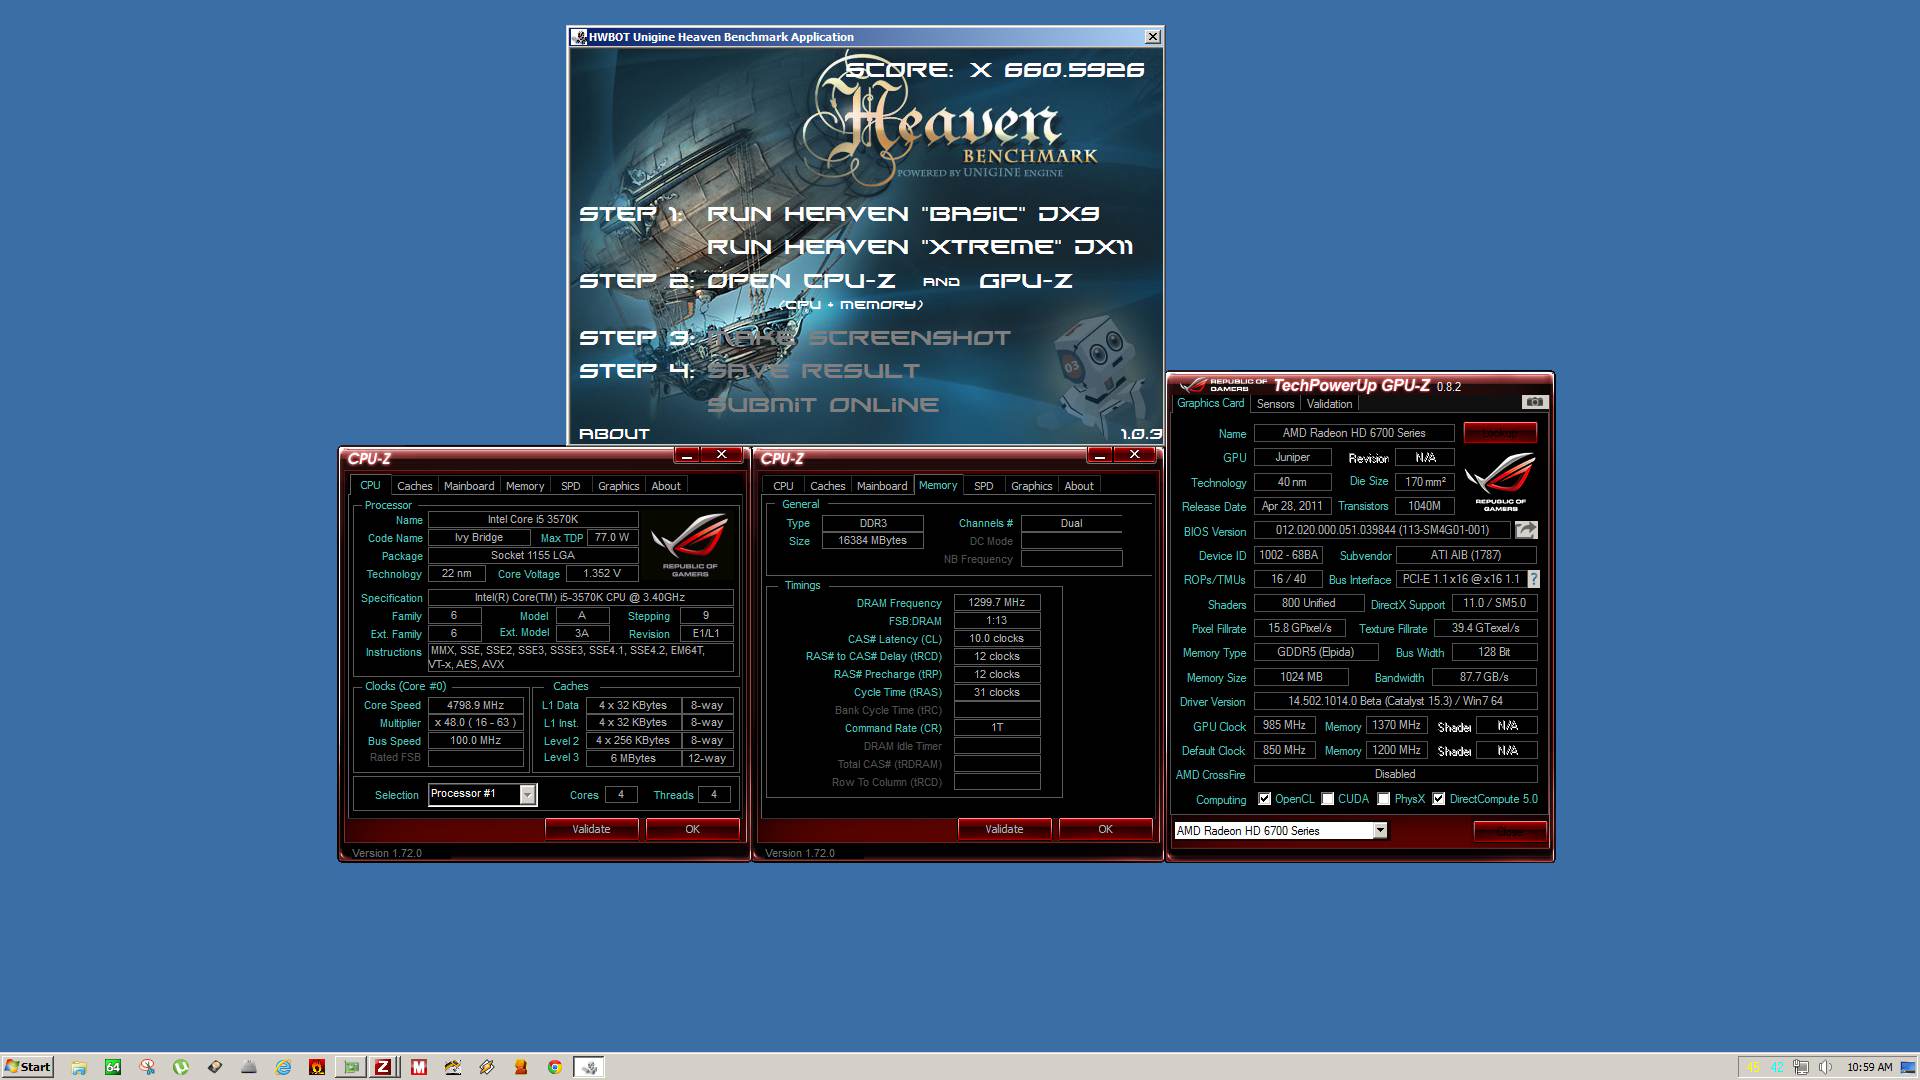Click the GPU Clock field 985 MHz
The height and width of the screenshot is (1080, 1920).
coord(1285,726)
